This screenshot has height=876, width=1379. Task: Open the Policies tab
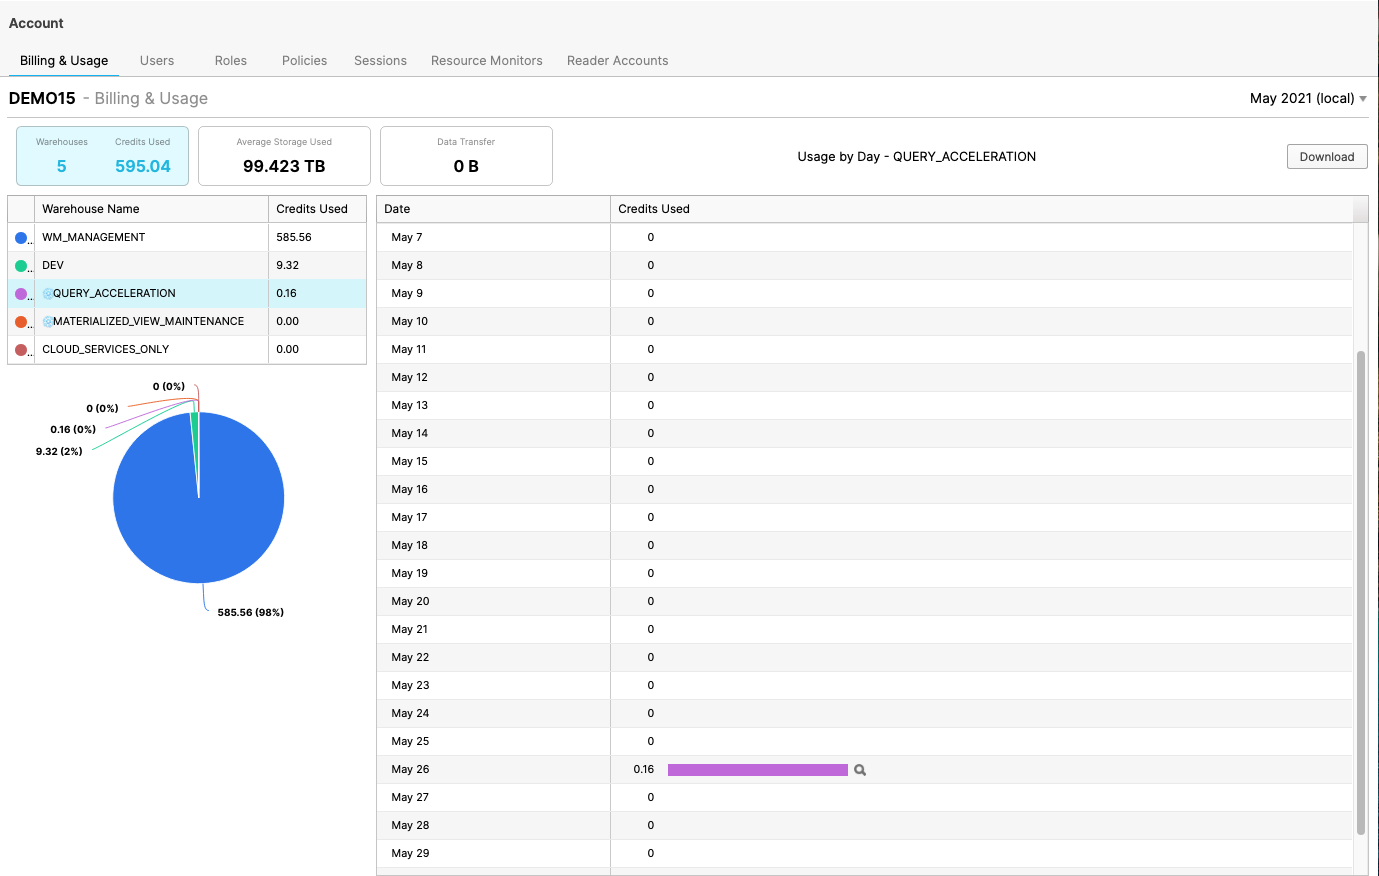[x=304, y=60]
